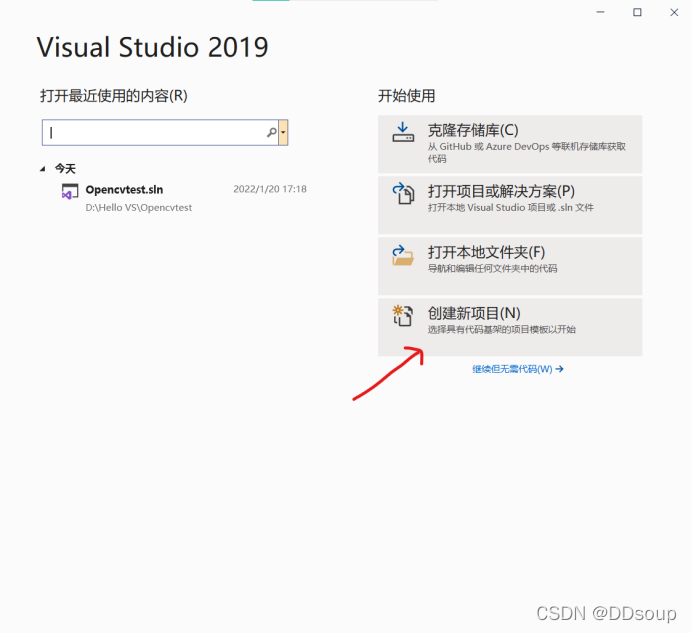This screenshot has width=692, height=633.
Task: Minimize the Visual Studio start window
Action: click(x=600, y=12)
